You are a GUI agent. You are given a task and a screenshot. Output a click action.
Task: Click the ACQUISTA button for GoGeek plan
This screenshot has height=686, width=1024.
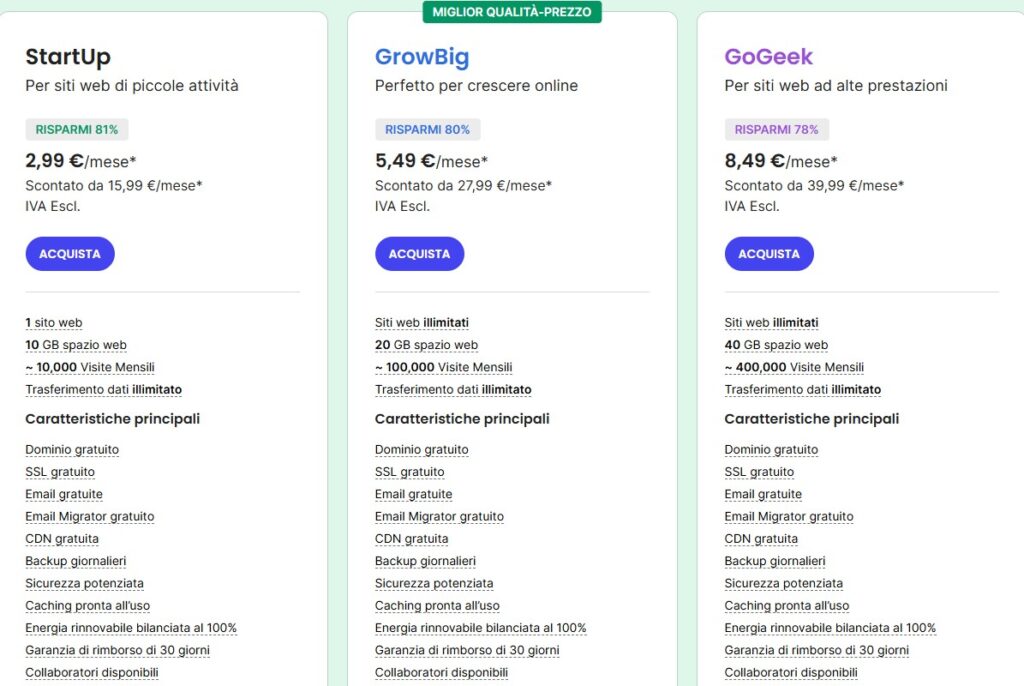769,253
